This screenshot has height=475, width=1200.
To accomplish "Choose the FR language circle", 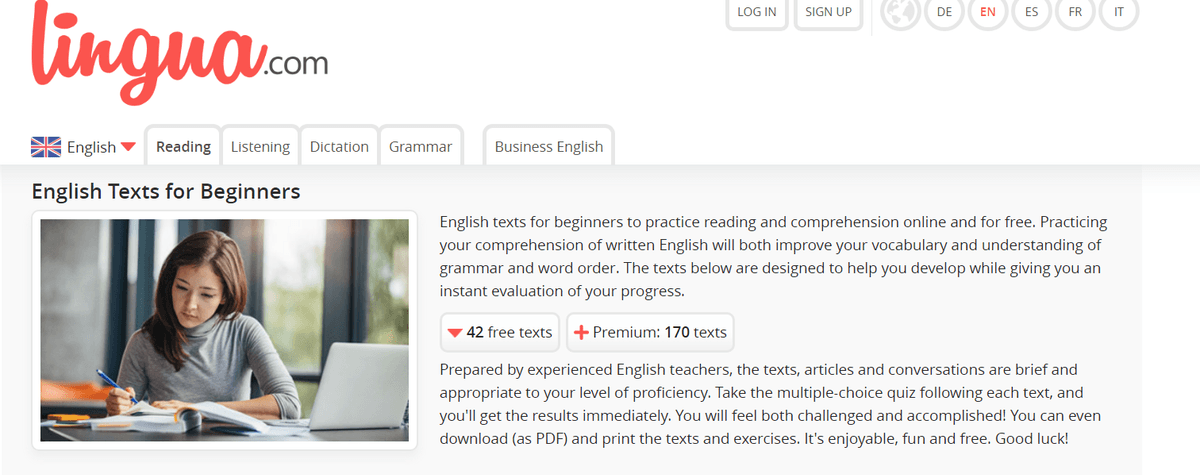I will click(x=1075, y=13).
